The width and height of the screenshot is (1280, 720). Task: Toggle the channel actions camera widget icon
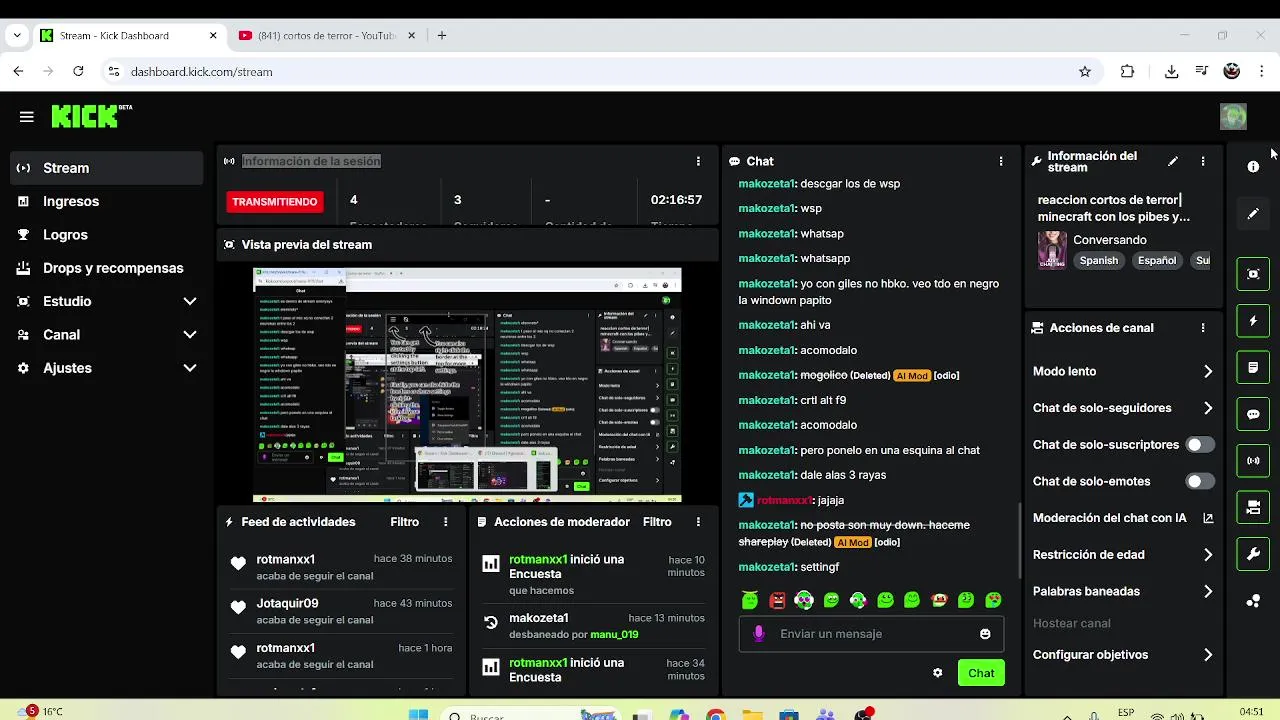point(1253,508)
